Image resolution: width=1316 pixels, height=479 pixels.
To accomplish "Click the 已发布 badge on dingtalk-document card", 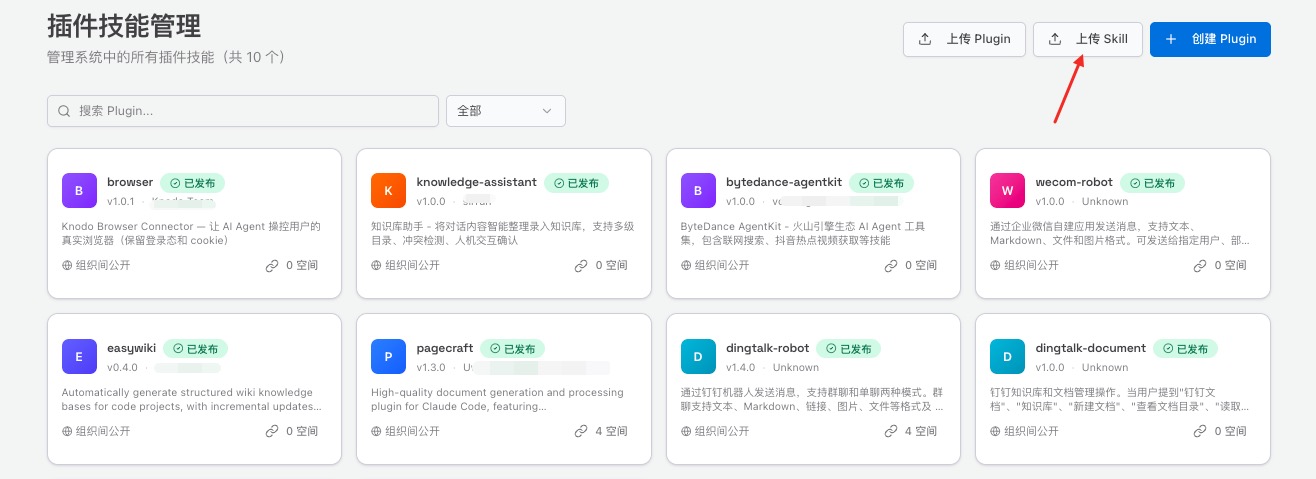I will pos(1185,349).
